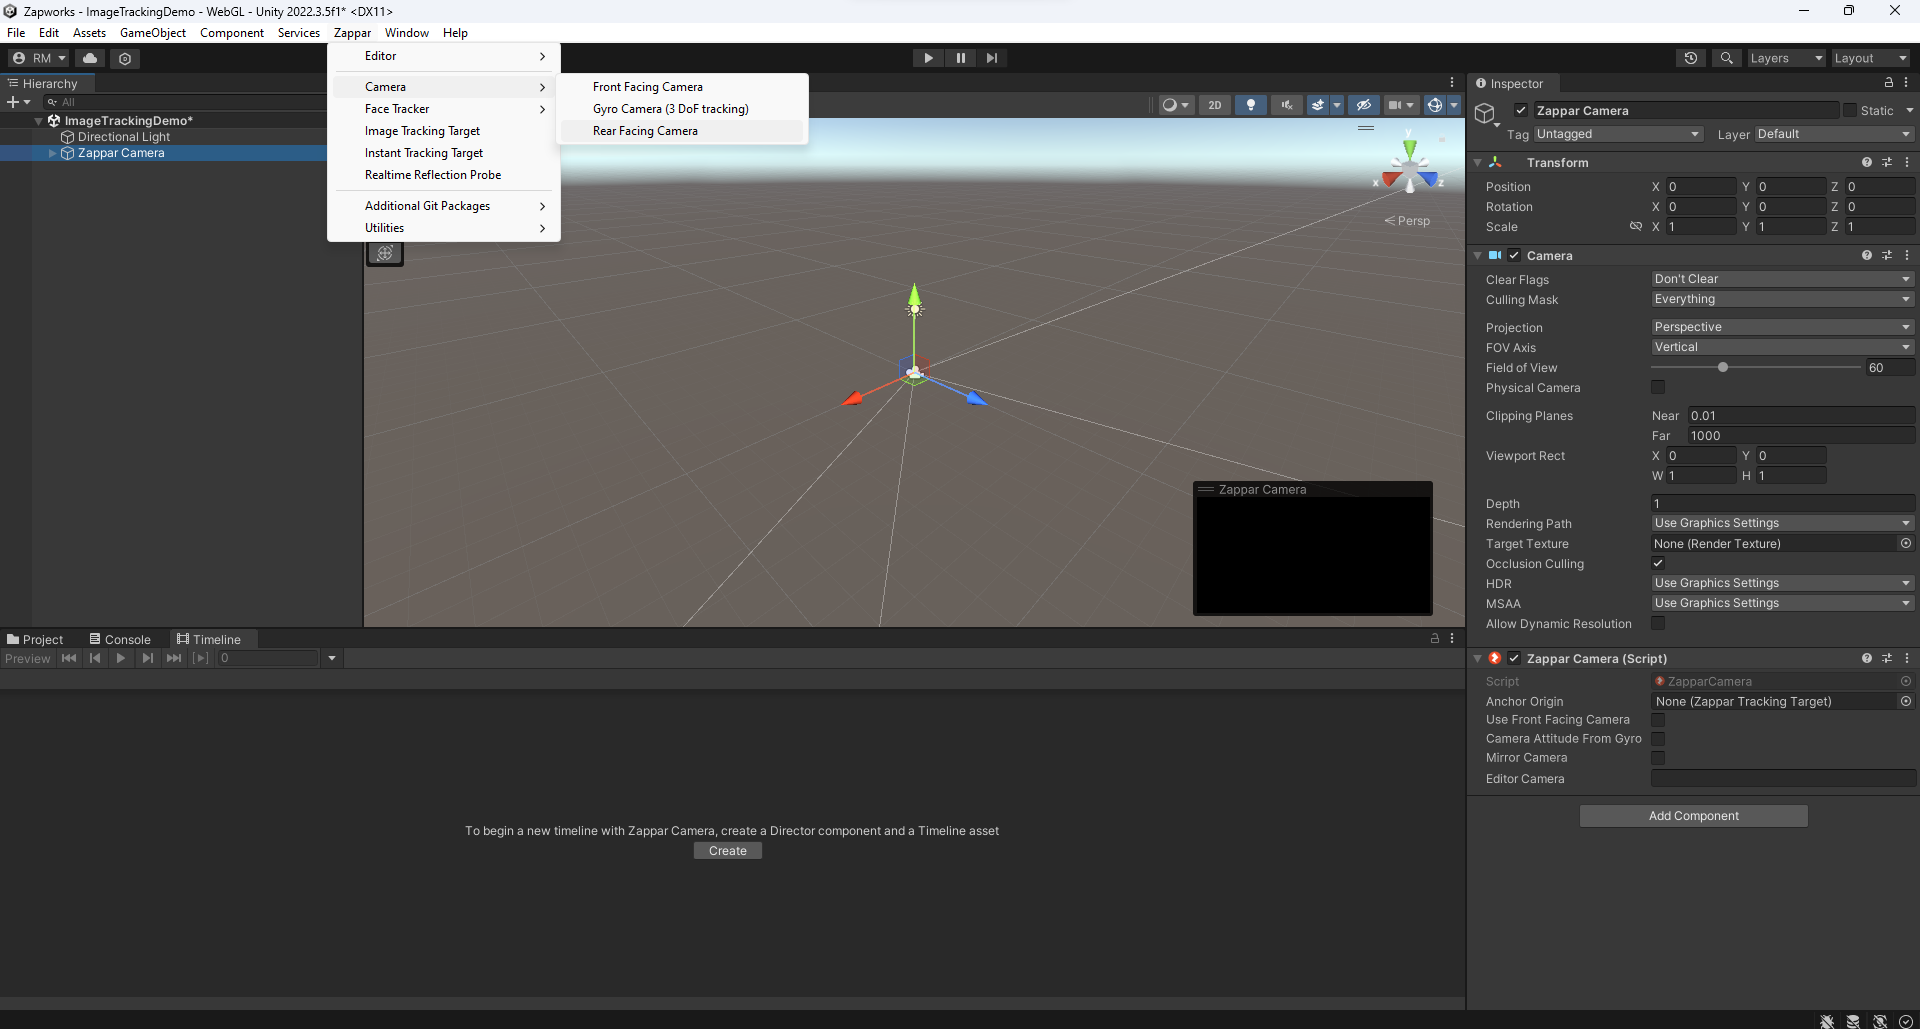Open Layers dropdown in top toolbar
1920x1029 pixels.
coord(1786,58)
